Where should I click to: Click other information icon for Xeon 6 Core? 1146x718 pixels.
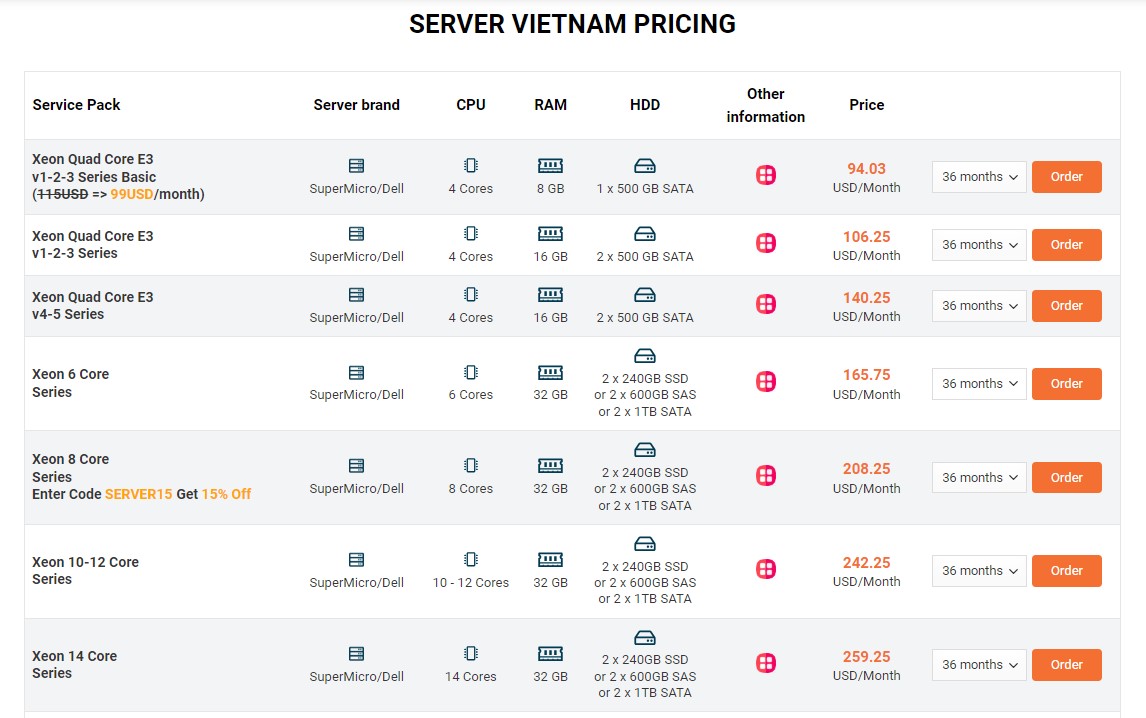pyautogui.click(x=766, y=381)
